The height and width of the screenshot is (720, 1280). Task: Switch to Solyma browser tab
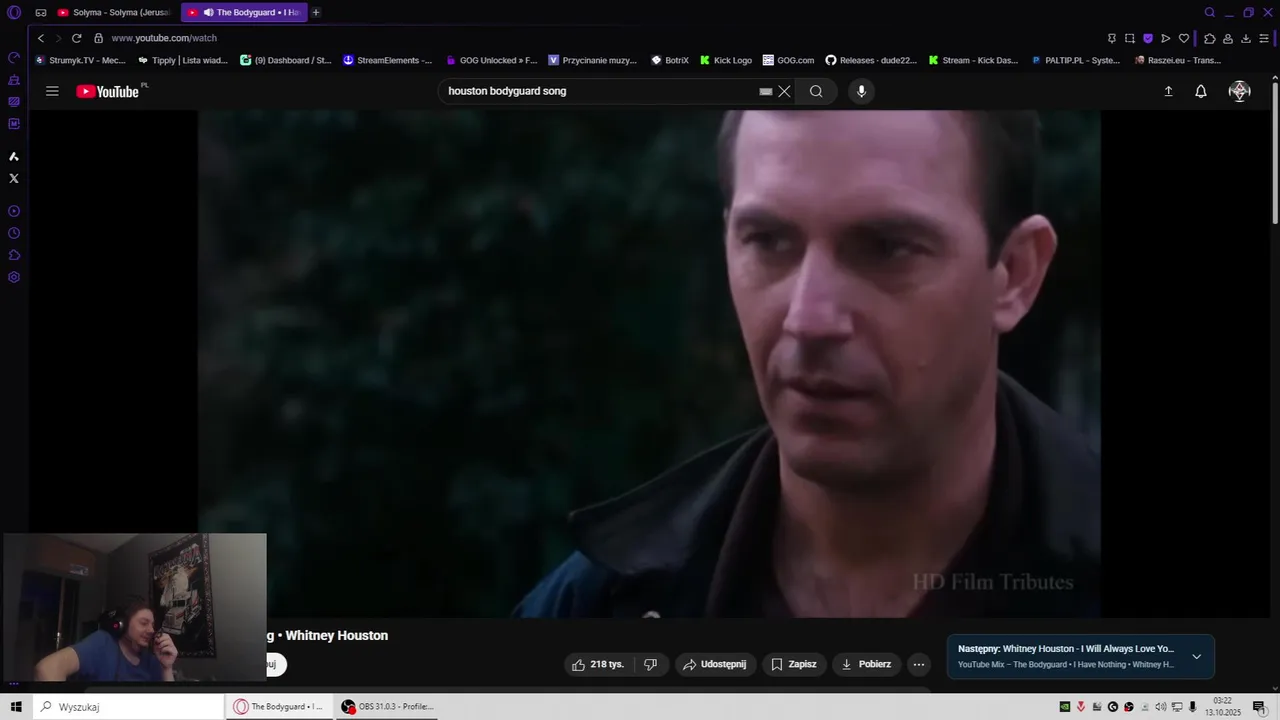point(113,12)
